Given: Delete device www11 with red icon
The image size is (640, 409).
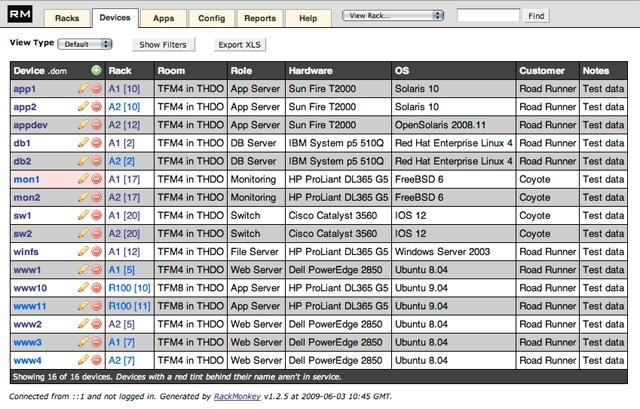Looking at the screenshot, I should tap(97, 306).
